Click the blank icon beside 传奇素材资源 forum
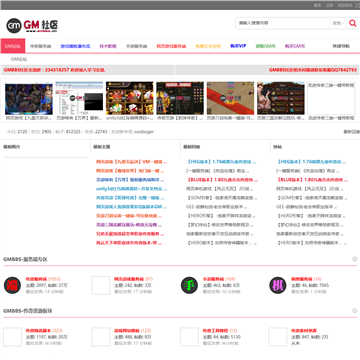 (x=277, y=337)
